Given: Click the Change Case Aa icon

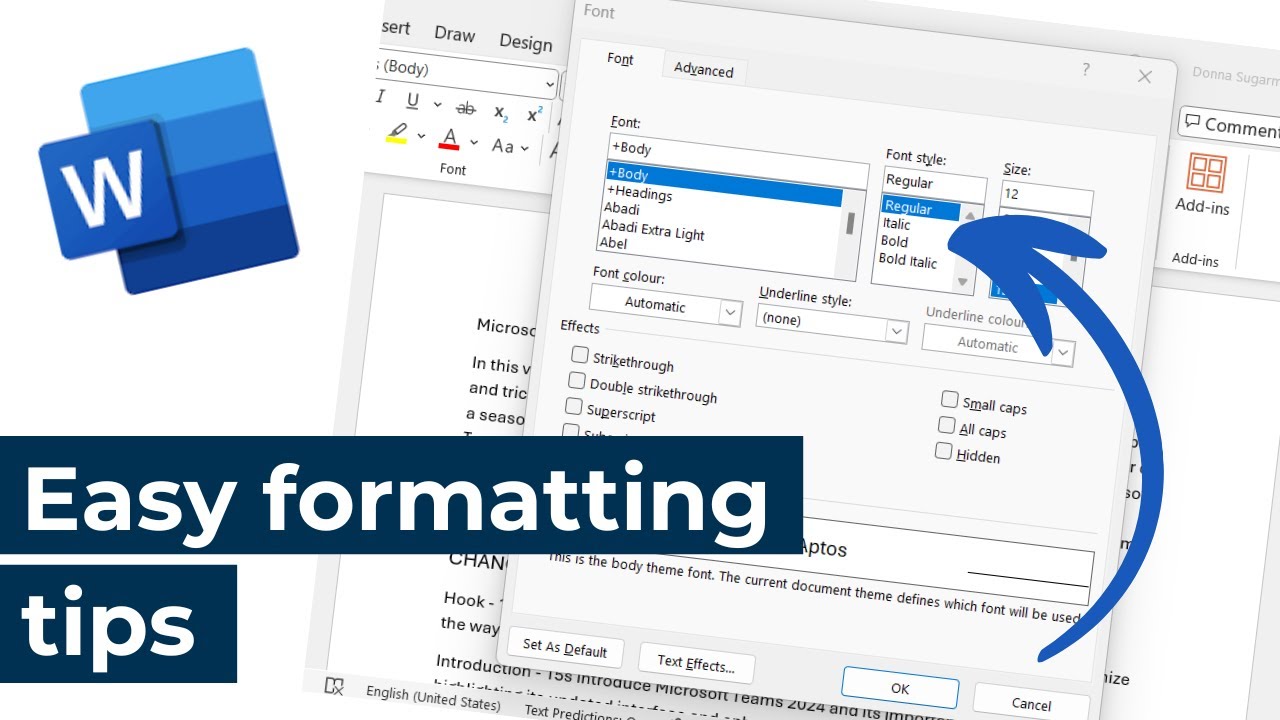Looking at the screenshot, I should pos(502,146).
